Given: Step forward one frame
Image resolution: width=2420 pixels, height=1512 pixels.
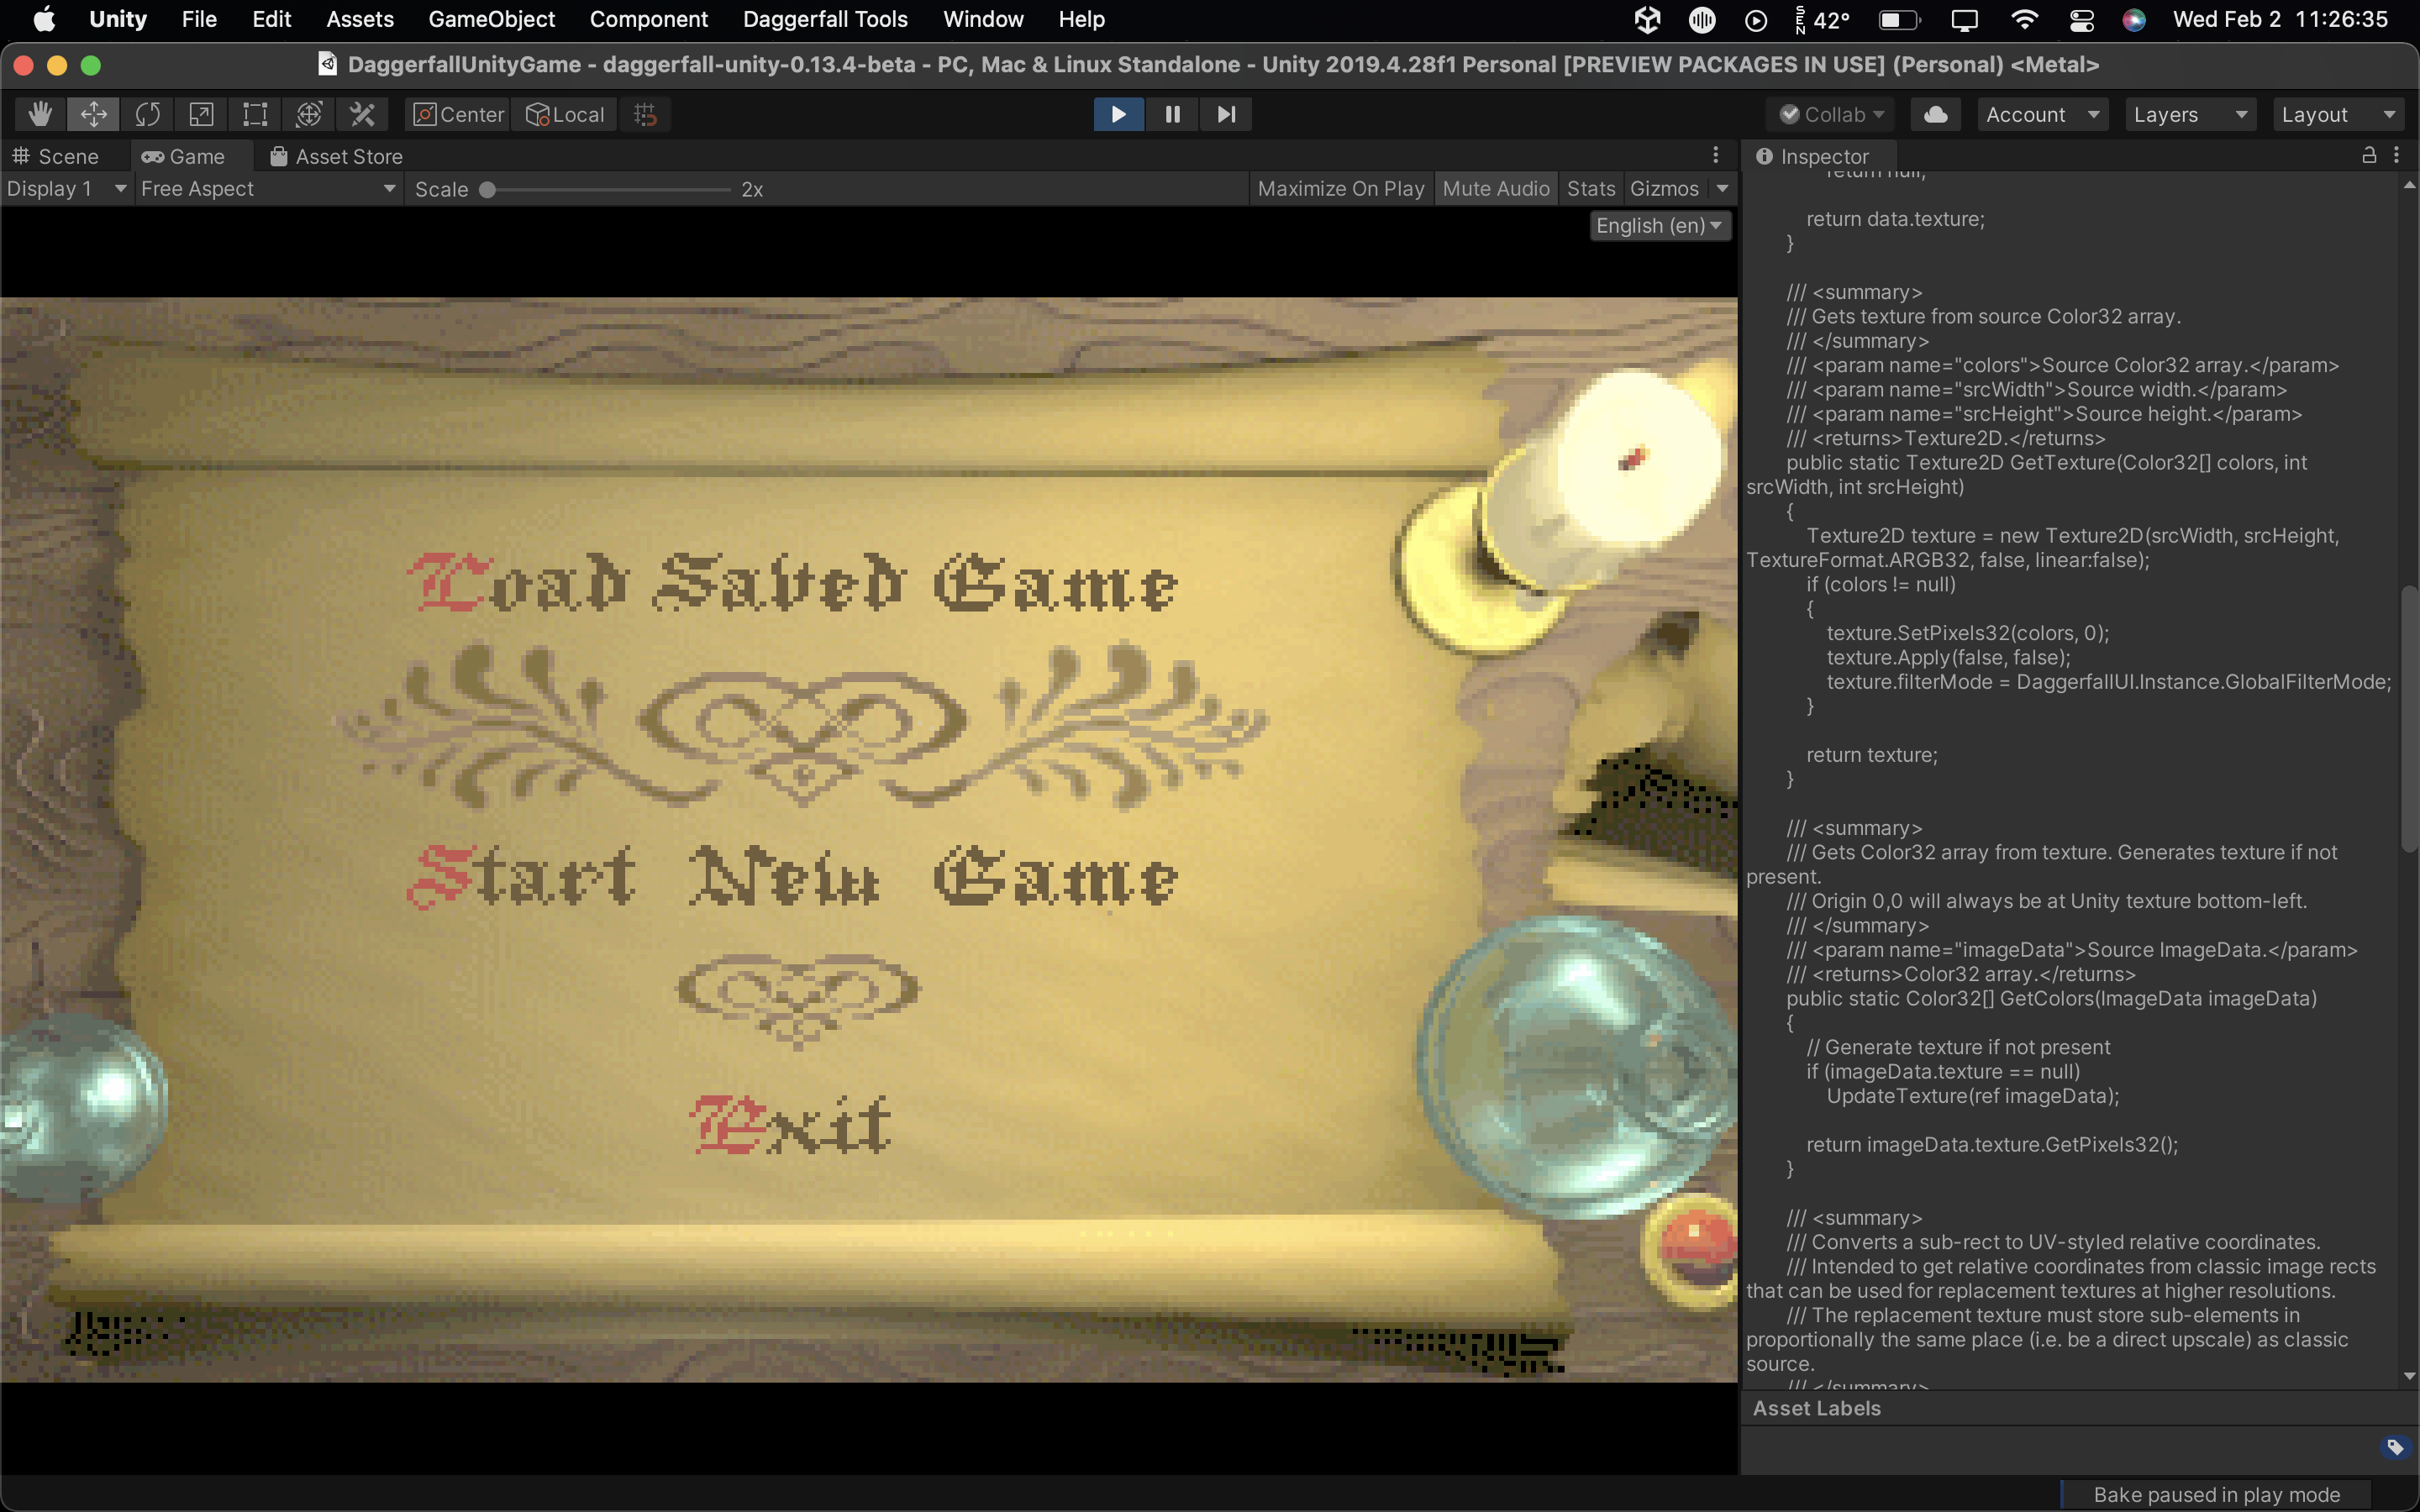Looking at the screenshot, I should [1226, 114].
